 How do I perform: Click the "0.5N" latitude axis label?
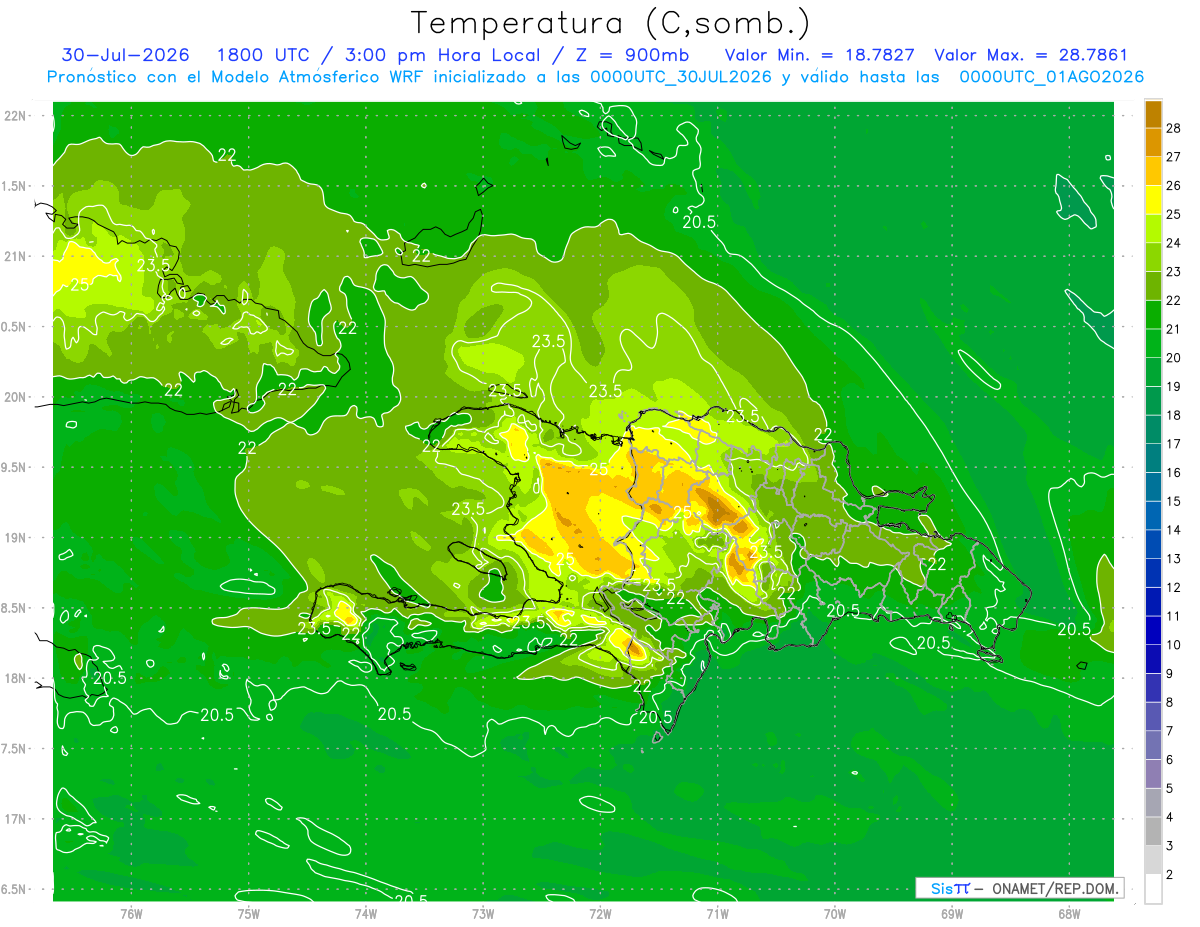pos(14,327)
